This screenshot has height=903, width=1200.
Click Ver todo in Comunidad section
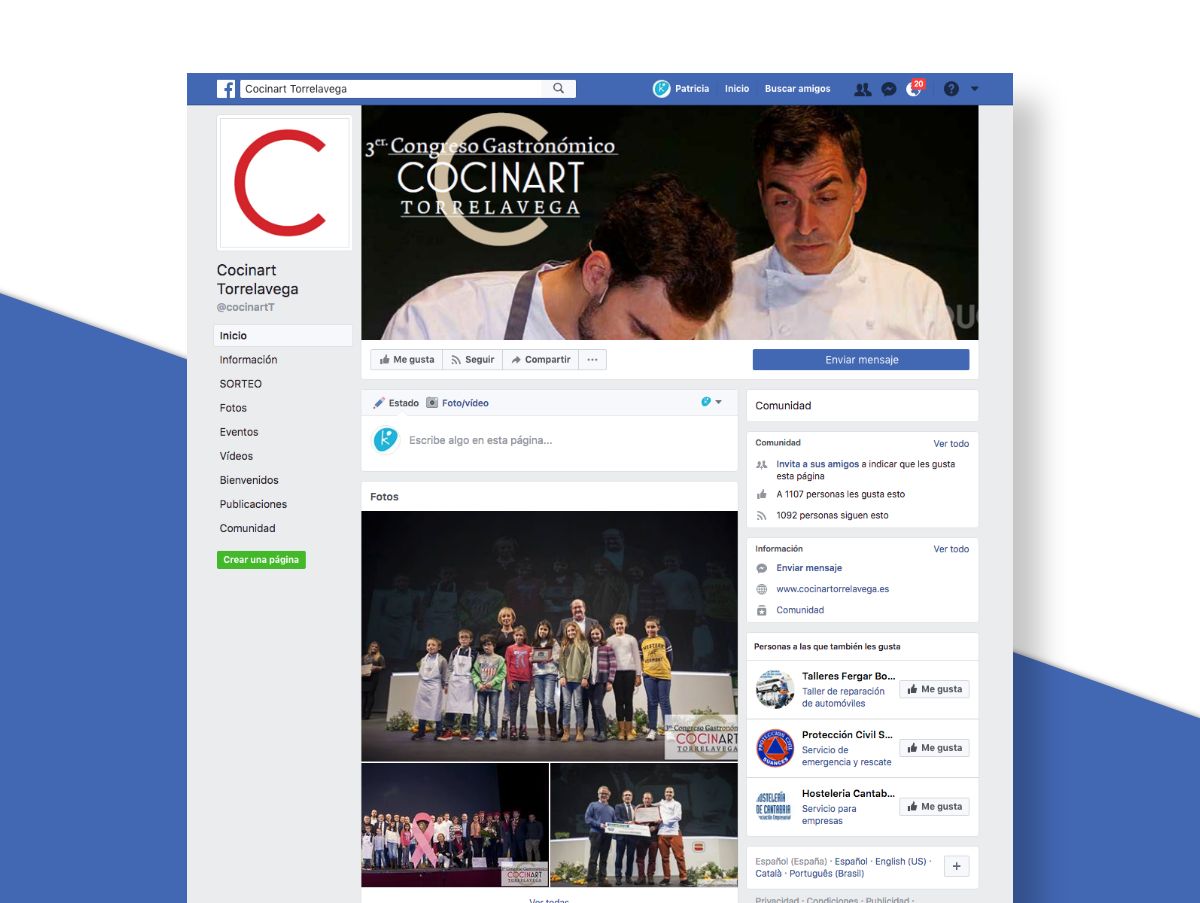tap(951, 443)
